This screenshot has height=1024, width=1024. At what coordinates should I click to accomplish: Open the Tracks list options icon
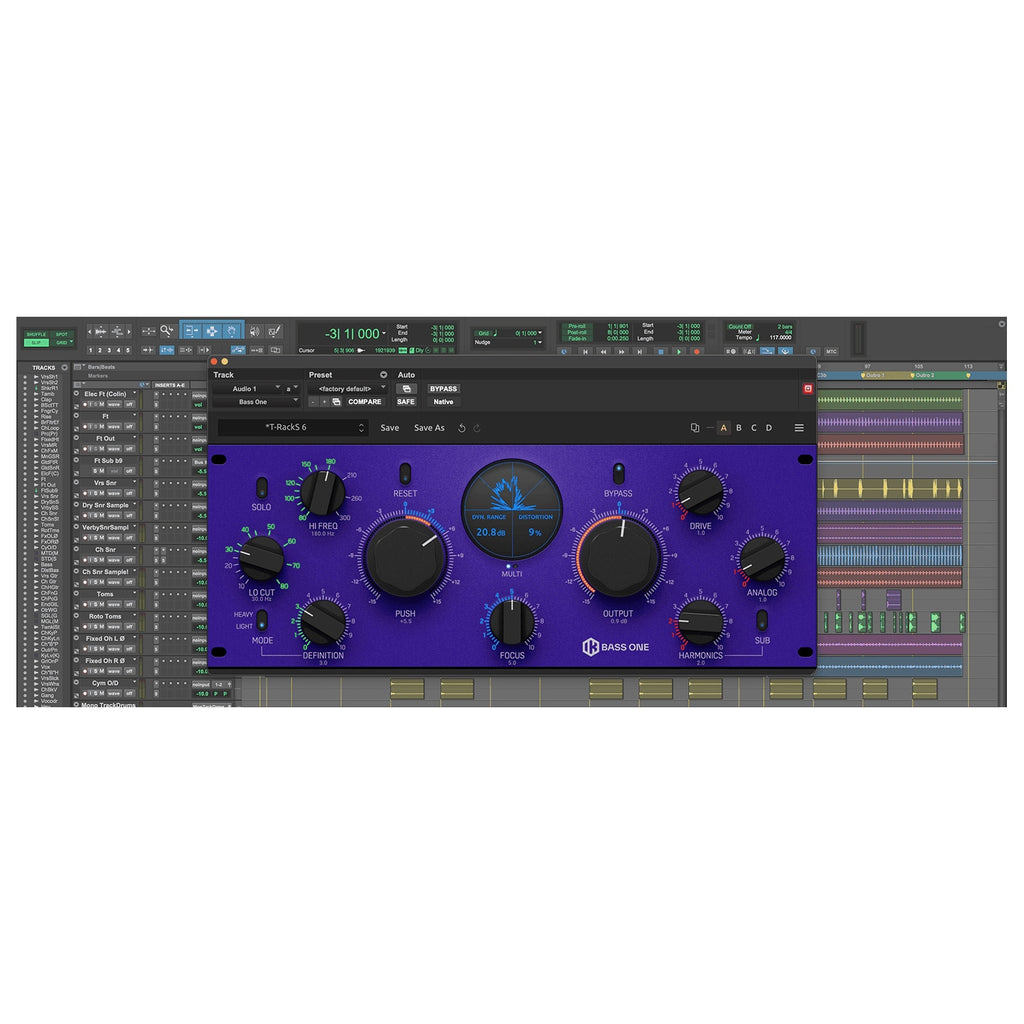(64, 368)
